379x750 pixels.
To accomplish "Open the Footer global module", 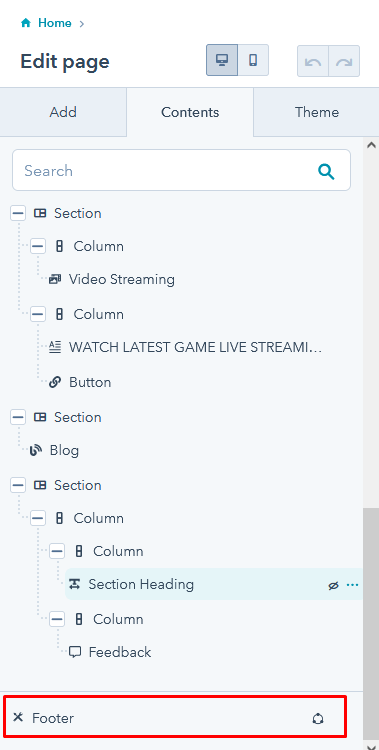I will tap(174, 717).
